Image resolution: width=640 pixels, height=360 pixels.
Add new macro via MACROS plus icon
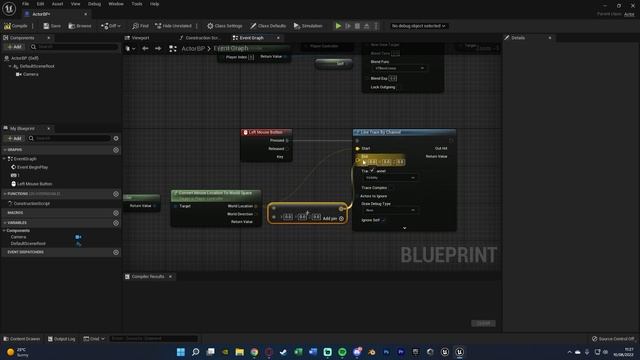coord(116,213)
